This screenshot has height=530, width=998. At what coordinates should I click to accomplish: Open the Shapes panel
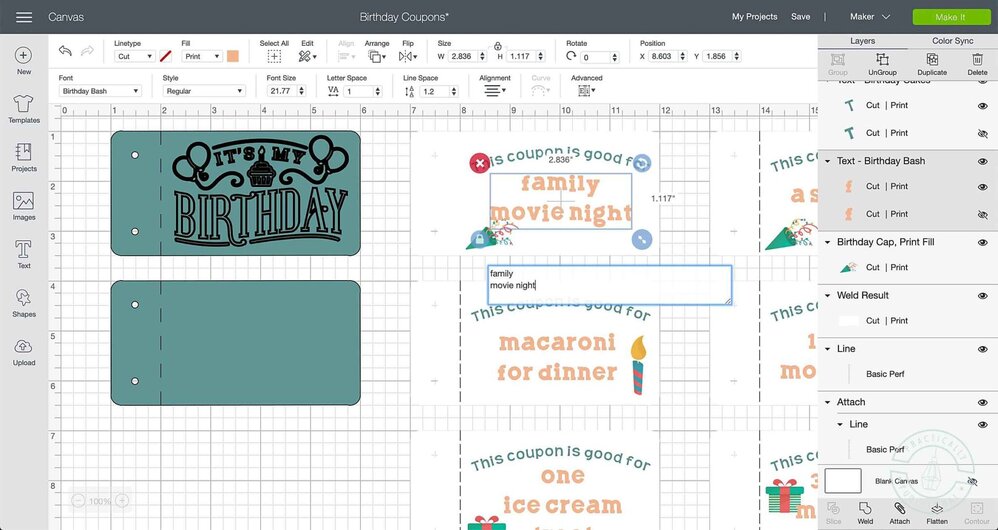coord(24,303)
